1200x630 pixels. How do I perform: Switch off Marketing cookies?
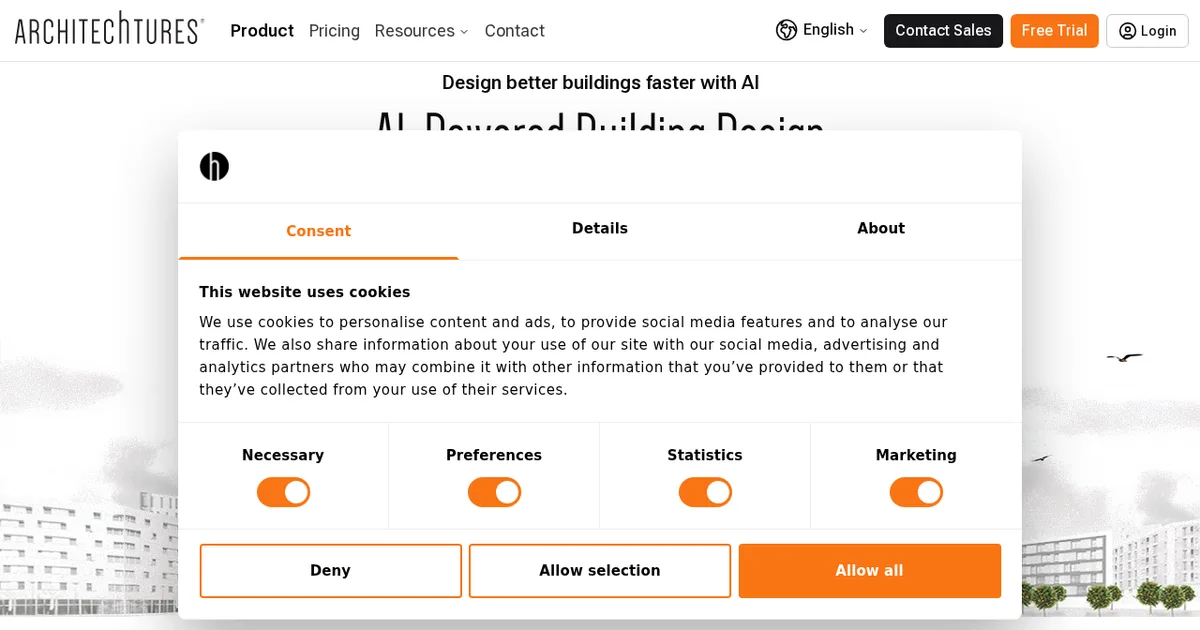pos(916,492)
